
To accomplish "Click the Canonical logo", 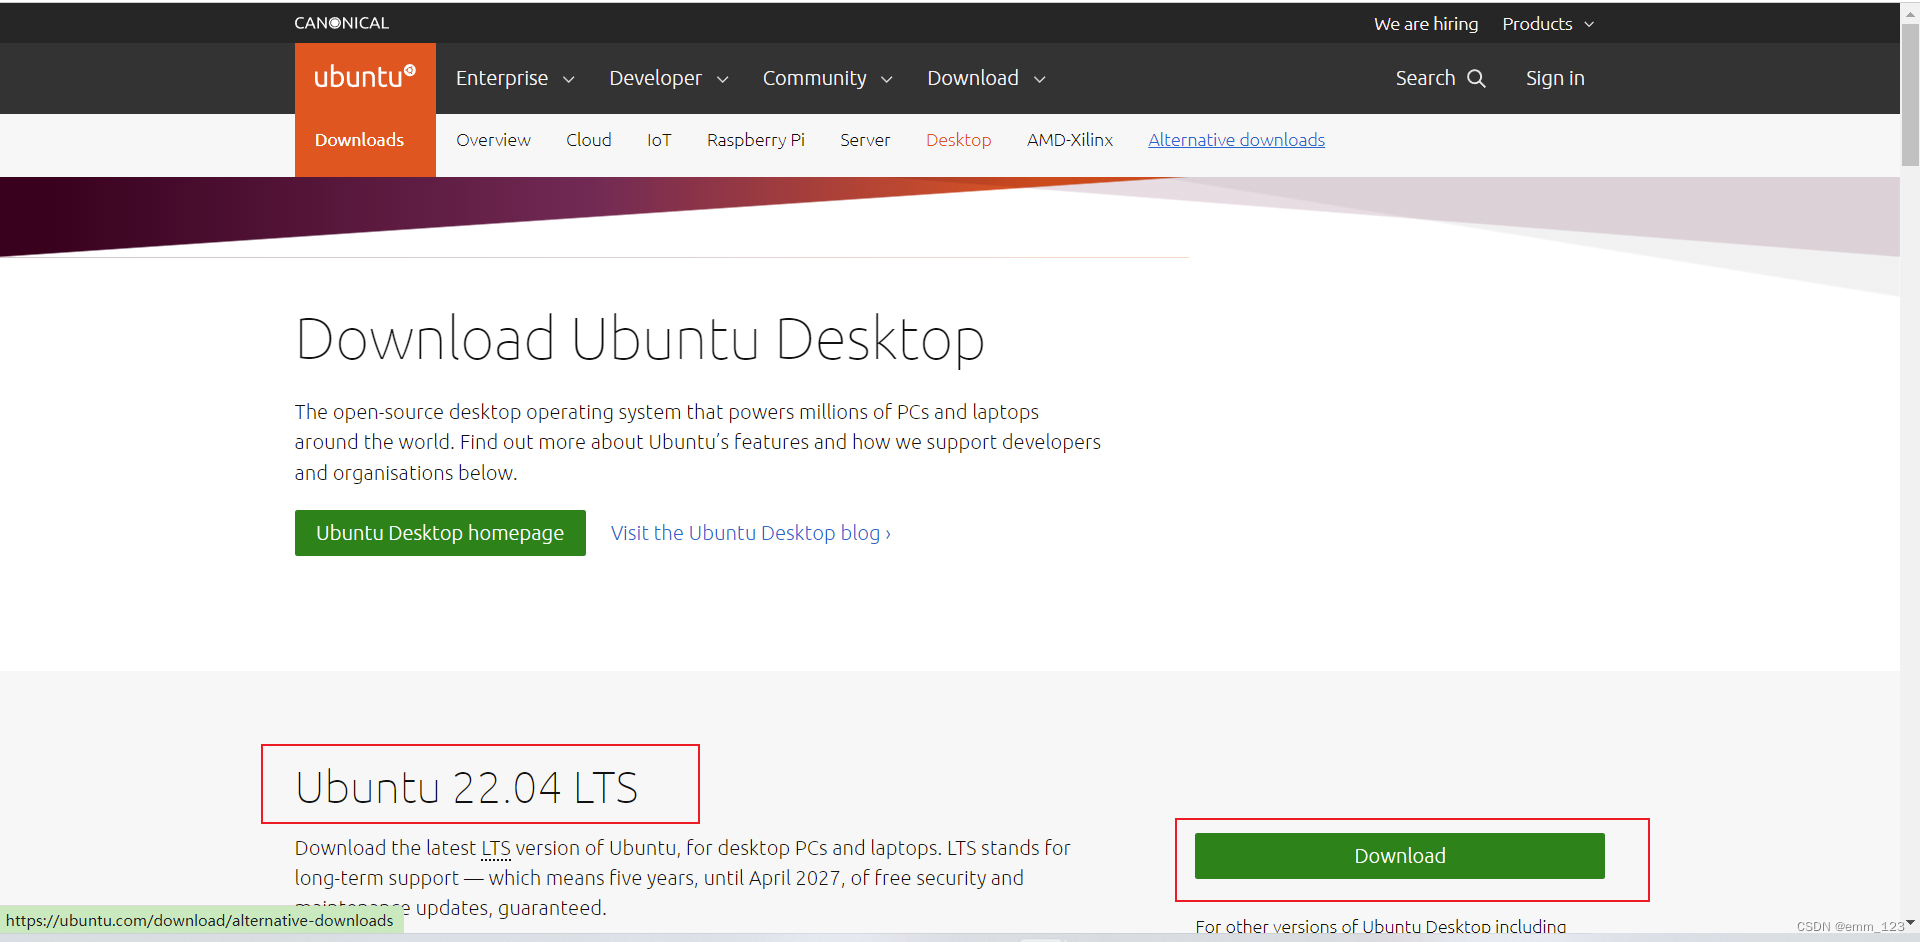I will 341,23.
